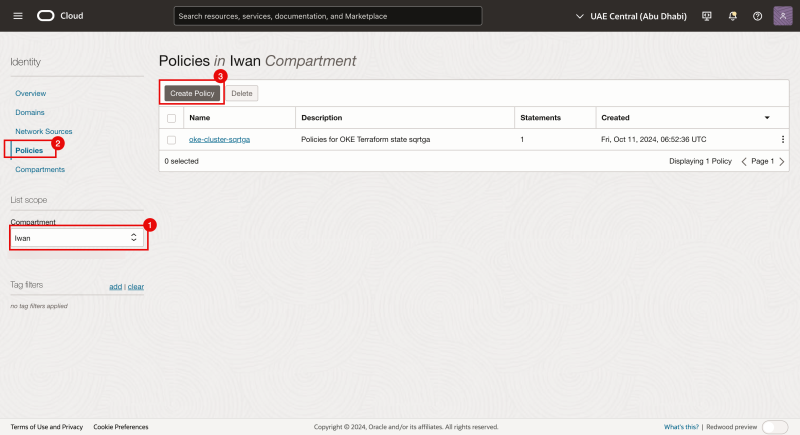Select all policies with header checkbox
800x435 pixels.
171,118
